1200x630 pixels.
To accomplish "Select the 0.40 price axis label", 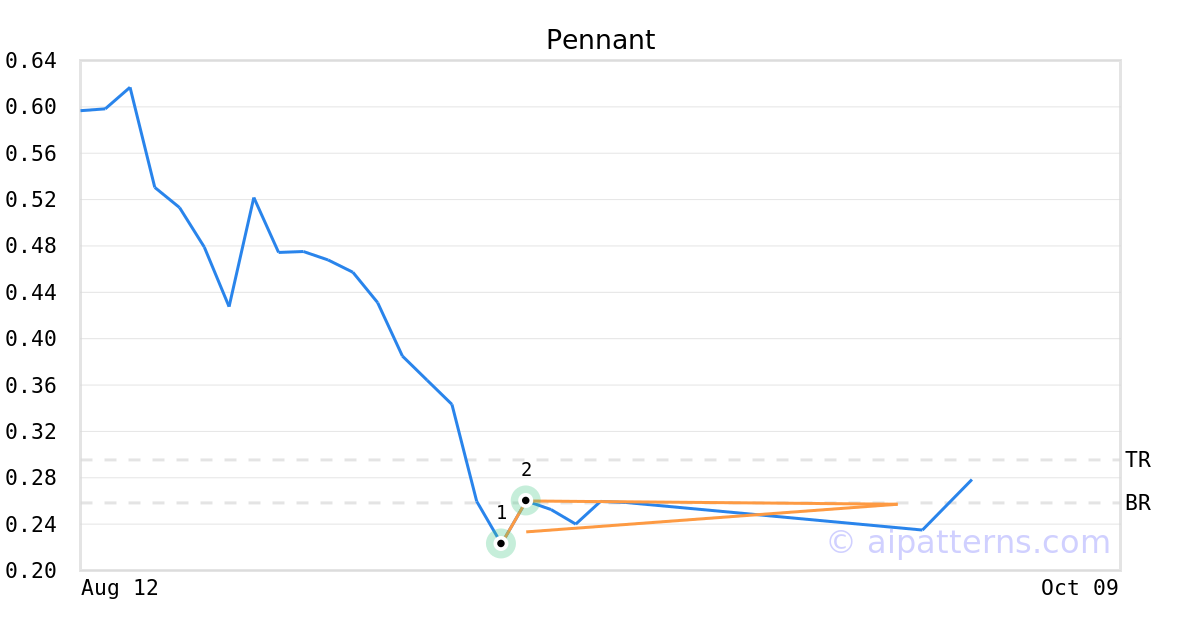I will click(x=30, y=339).
